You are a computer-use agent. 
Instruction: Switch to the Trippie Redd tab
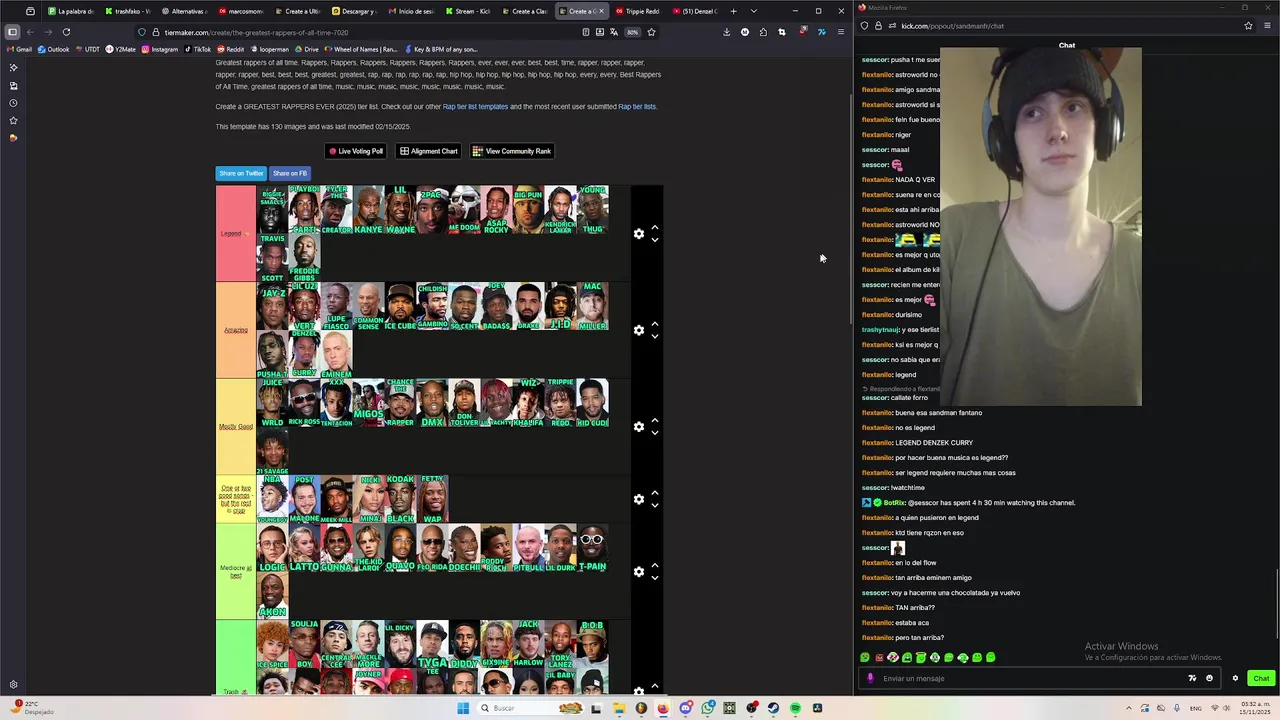tap(637, 11)
